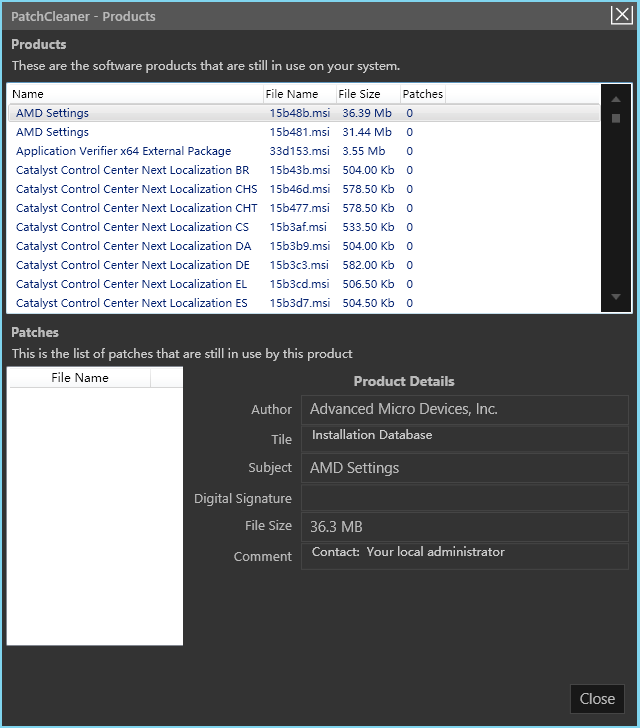Screen dimensions: 640x728
Task: Click file name 33d153.msi
Action: pos(300,151)
